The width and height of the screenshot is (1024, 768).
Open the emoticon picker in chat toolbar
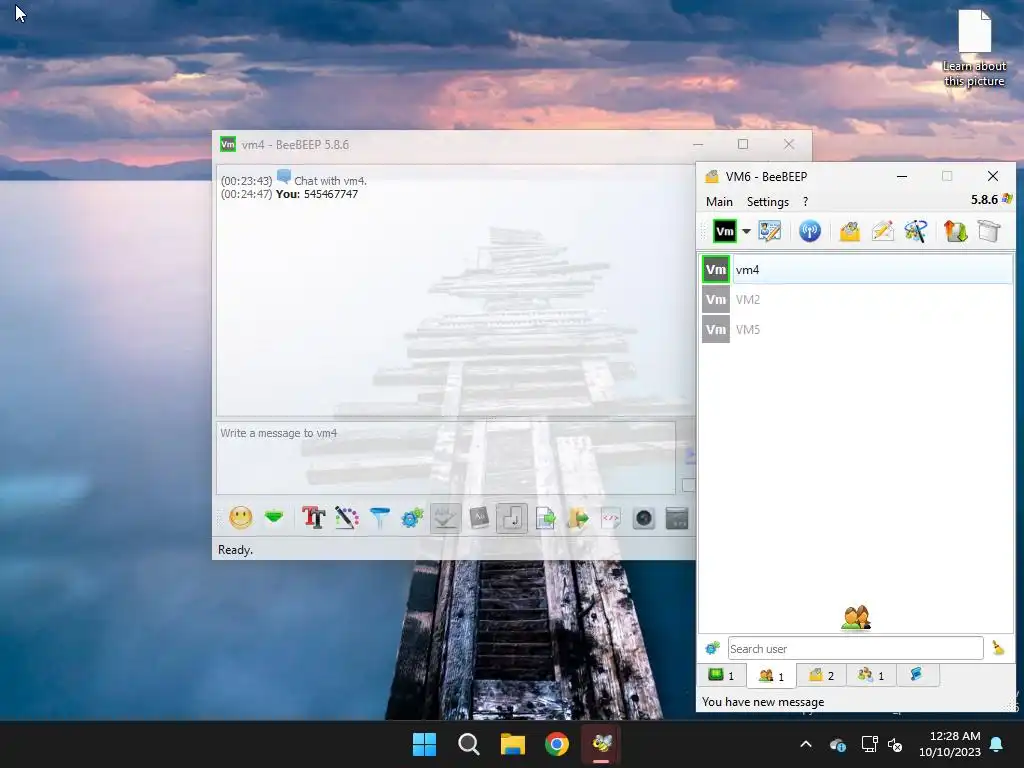click(x=240, y=519)
